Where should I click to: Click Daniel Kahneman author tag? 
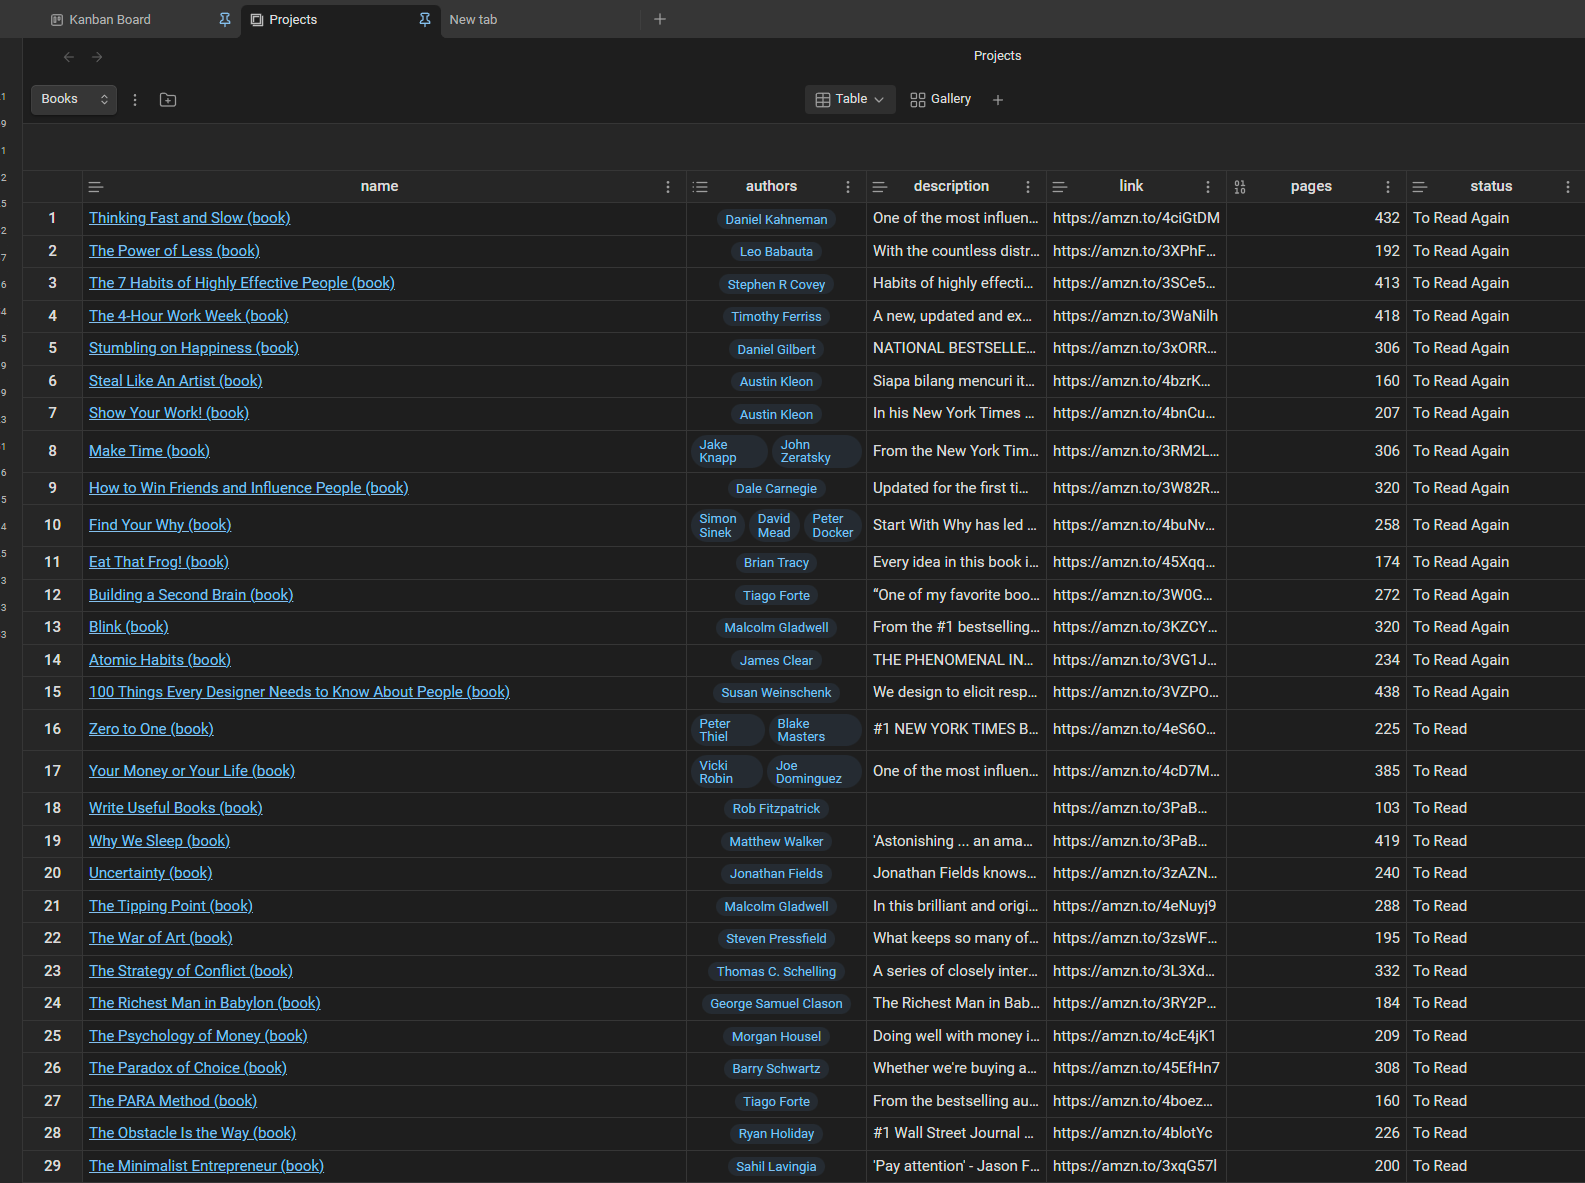pos(776,219)
